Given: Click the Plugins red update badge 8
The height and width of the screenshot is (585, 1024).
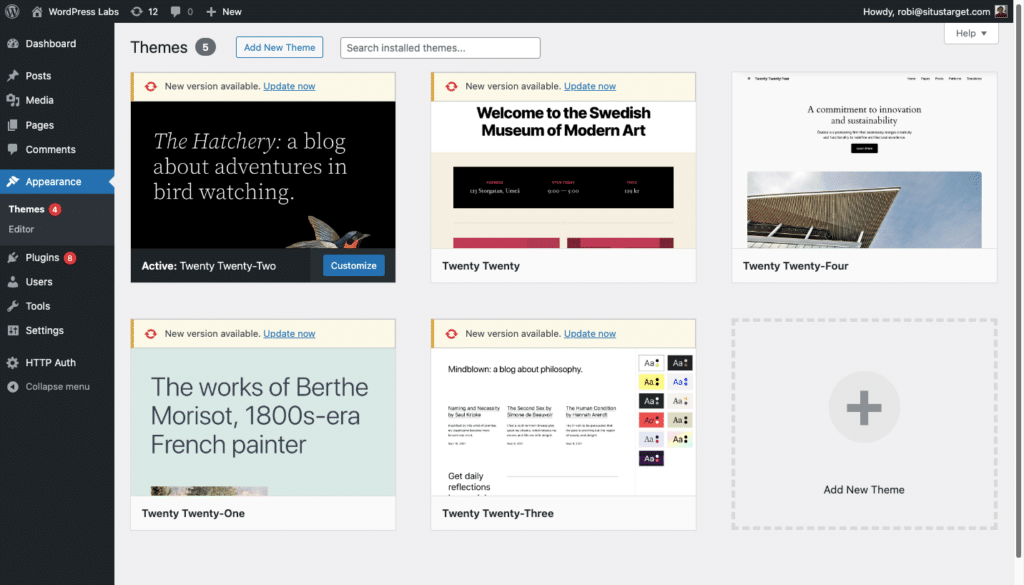Looking at the screenshot, I should [70, 258].
